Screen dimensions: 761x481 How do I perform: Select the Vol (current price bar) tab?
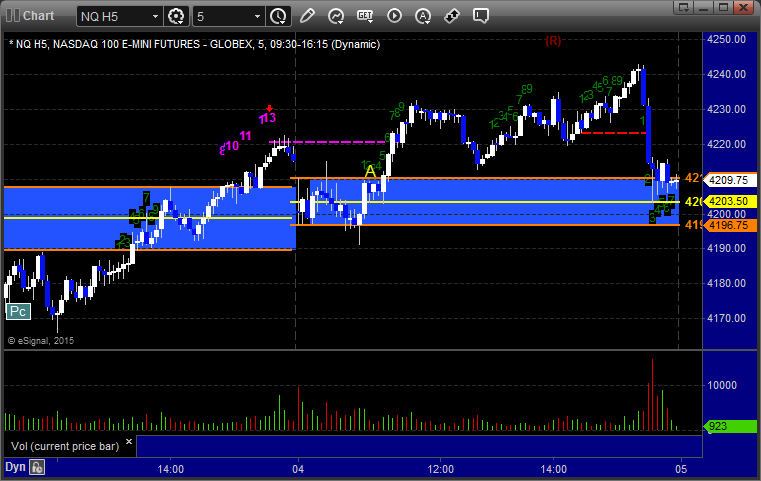[x=65, y=446]
